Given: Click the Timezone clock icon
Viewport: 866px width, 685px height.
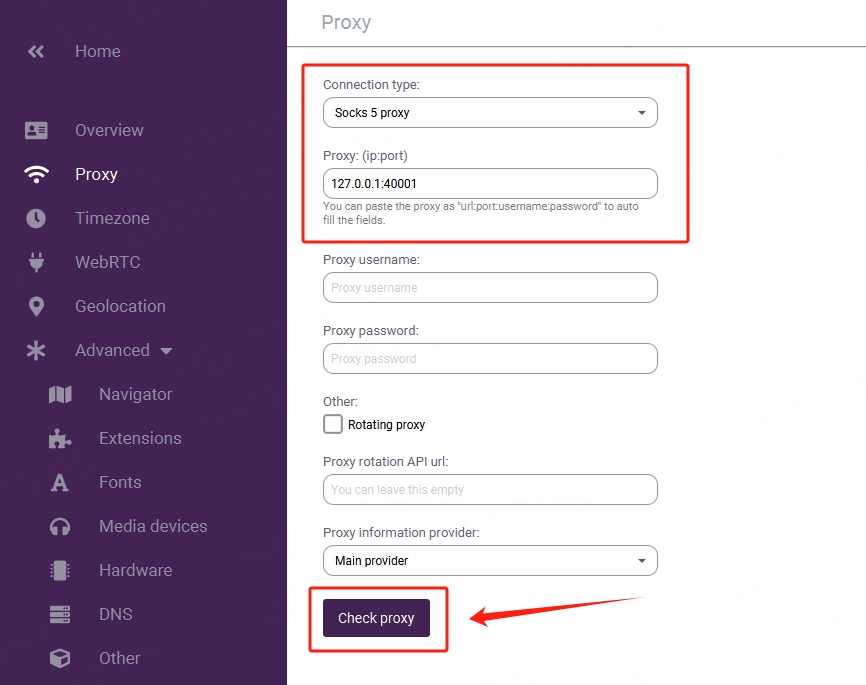Looking at the screenshot, I should click(x=36, y=218).
